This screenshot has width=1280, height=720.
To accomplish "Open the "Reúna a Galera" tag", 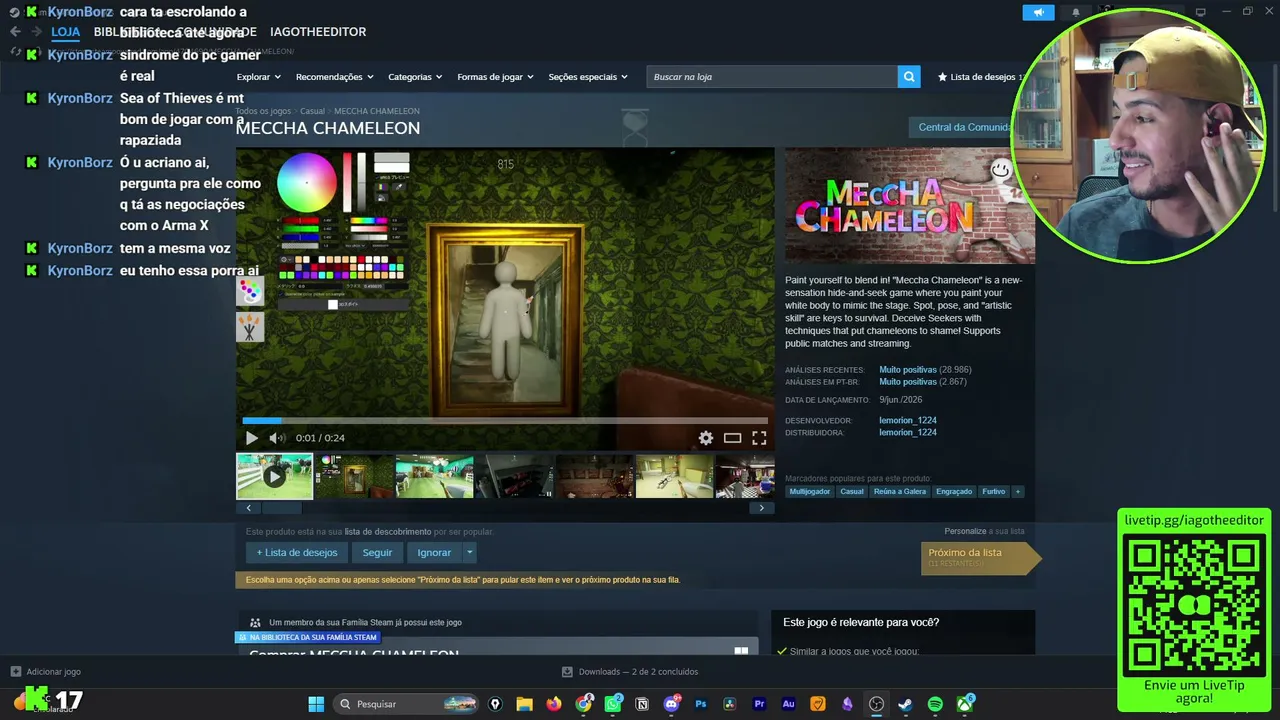I will (900, 492).
